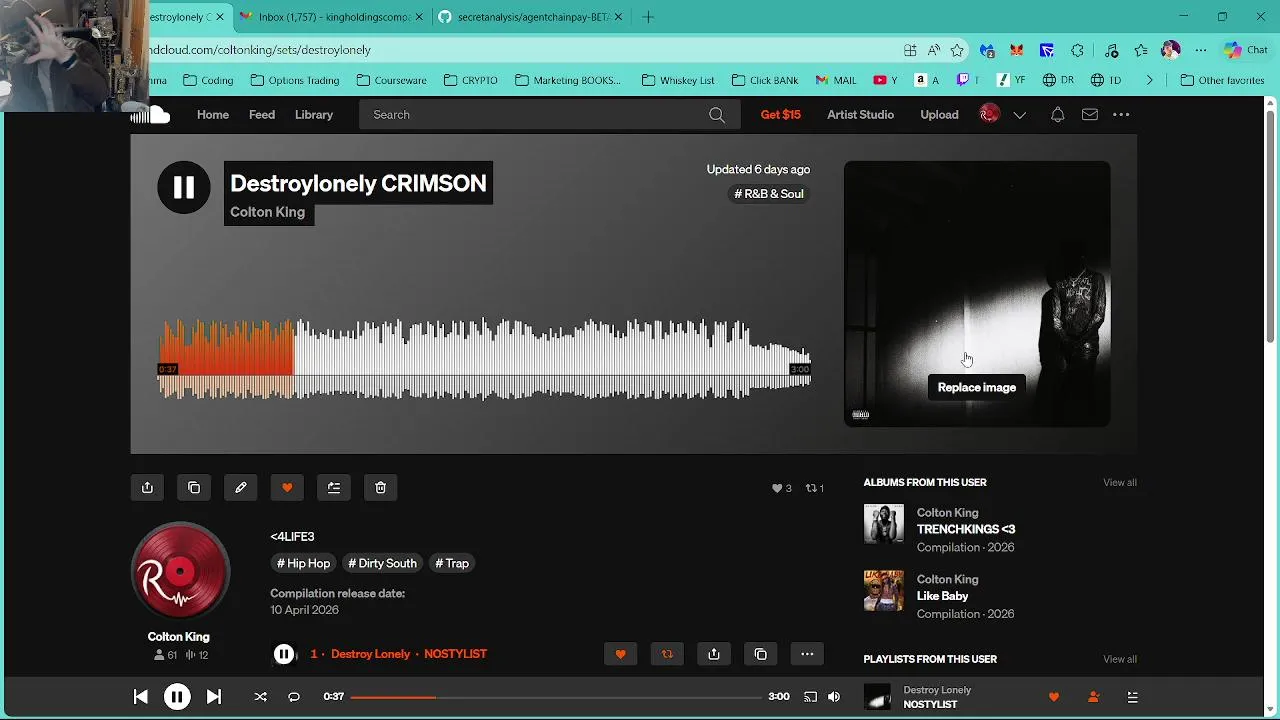Click the Dirty South tag
1280x720 pixels.
(x=382, y=563)
